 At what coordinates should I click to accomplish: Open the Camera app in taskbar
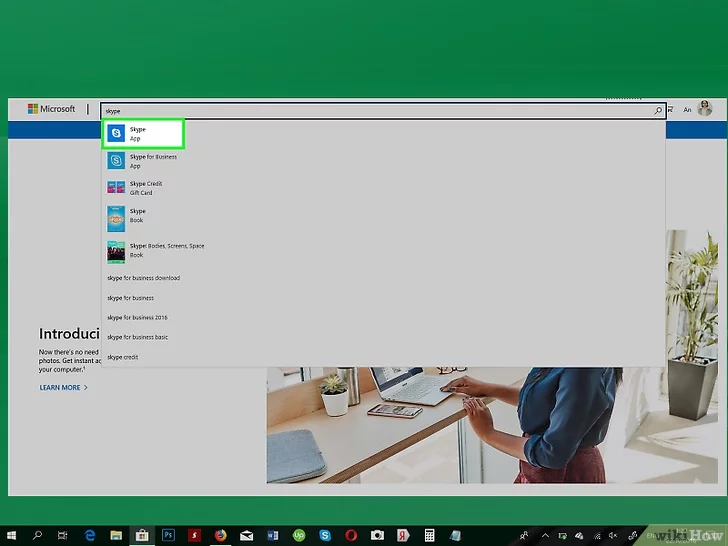tap(377, 535)
